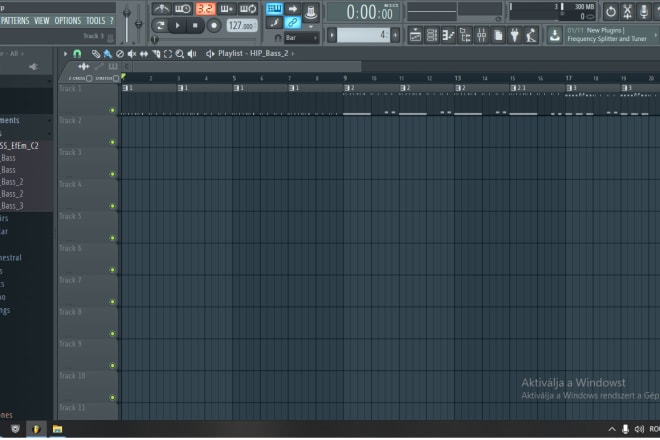
Task: Open the Channel rack icon
Action: pyautogui.click(x=432, y=35)
